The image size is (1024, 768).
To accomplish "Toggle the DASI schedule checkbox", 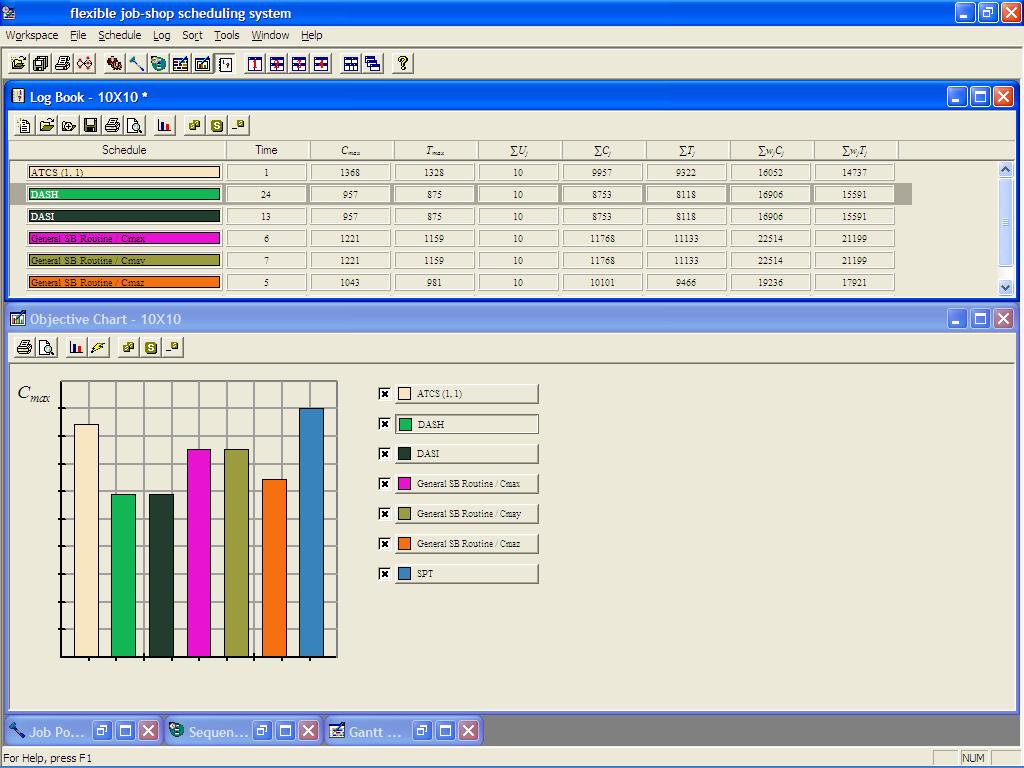I will tap(384, 454).
